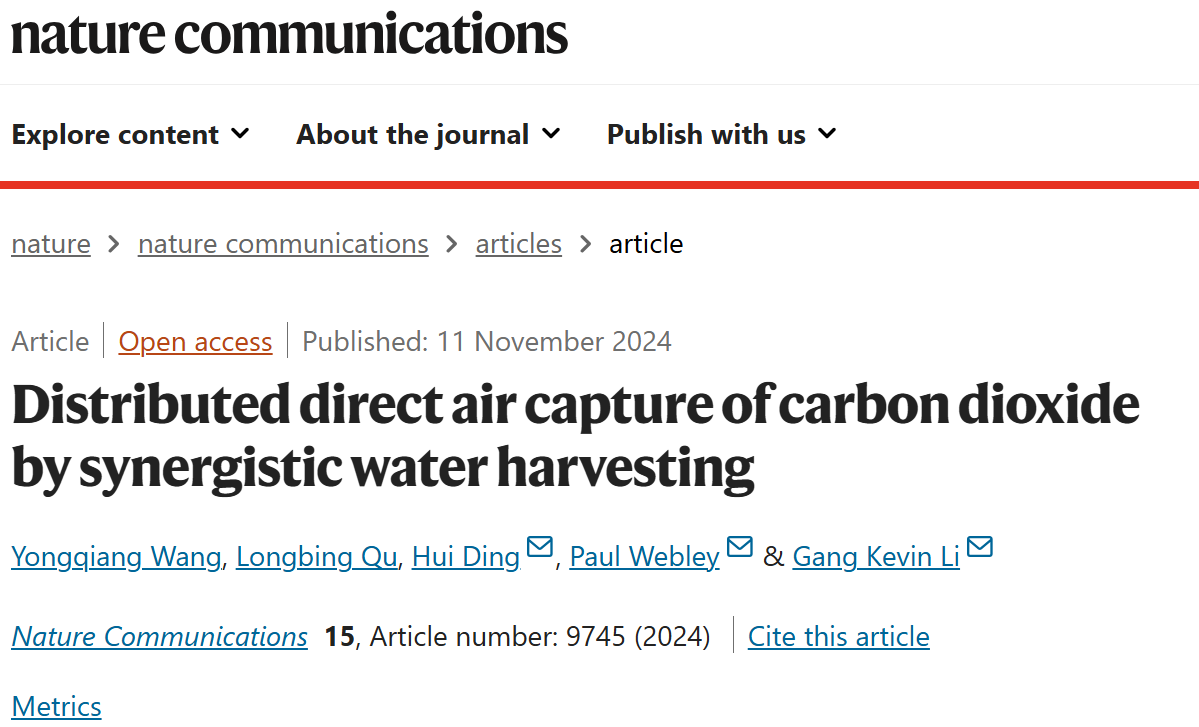
Task: Open author Paul Webley's name link
Action: coord(645,557)
